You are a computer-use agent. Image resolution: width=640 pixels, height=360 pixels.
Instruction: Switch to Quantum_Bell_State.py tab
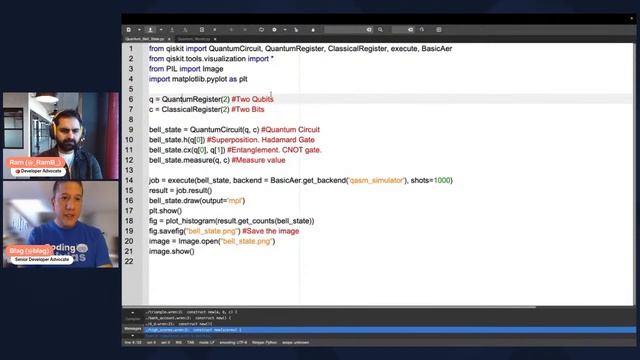point(145,39)
